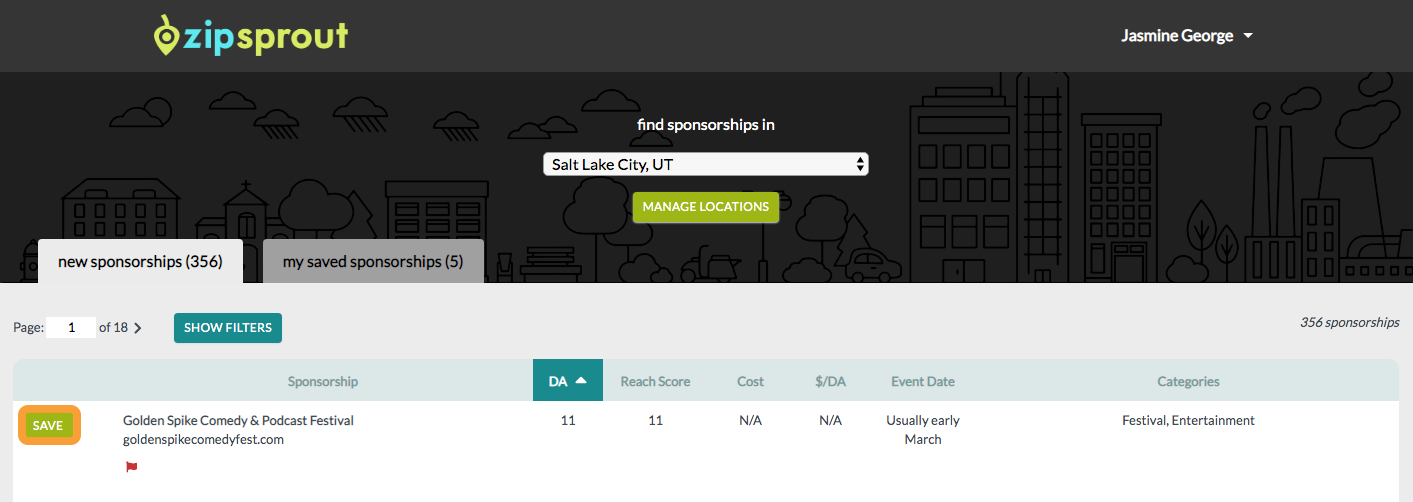
Task: Click 'Usually early March' event date
Action: pos(923,430)
